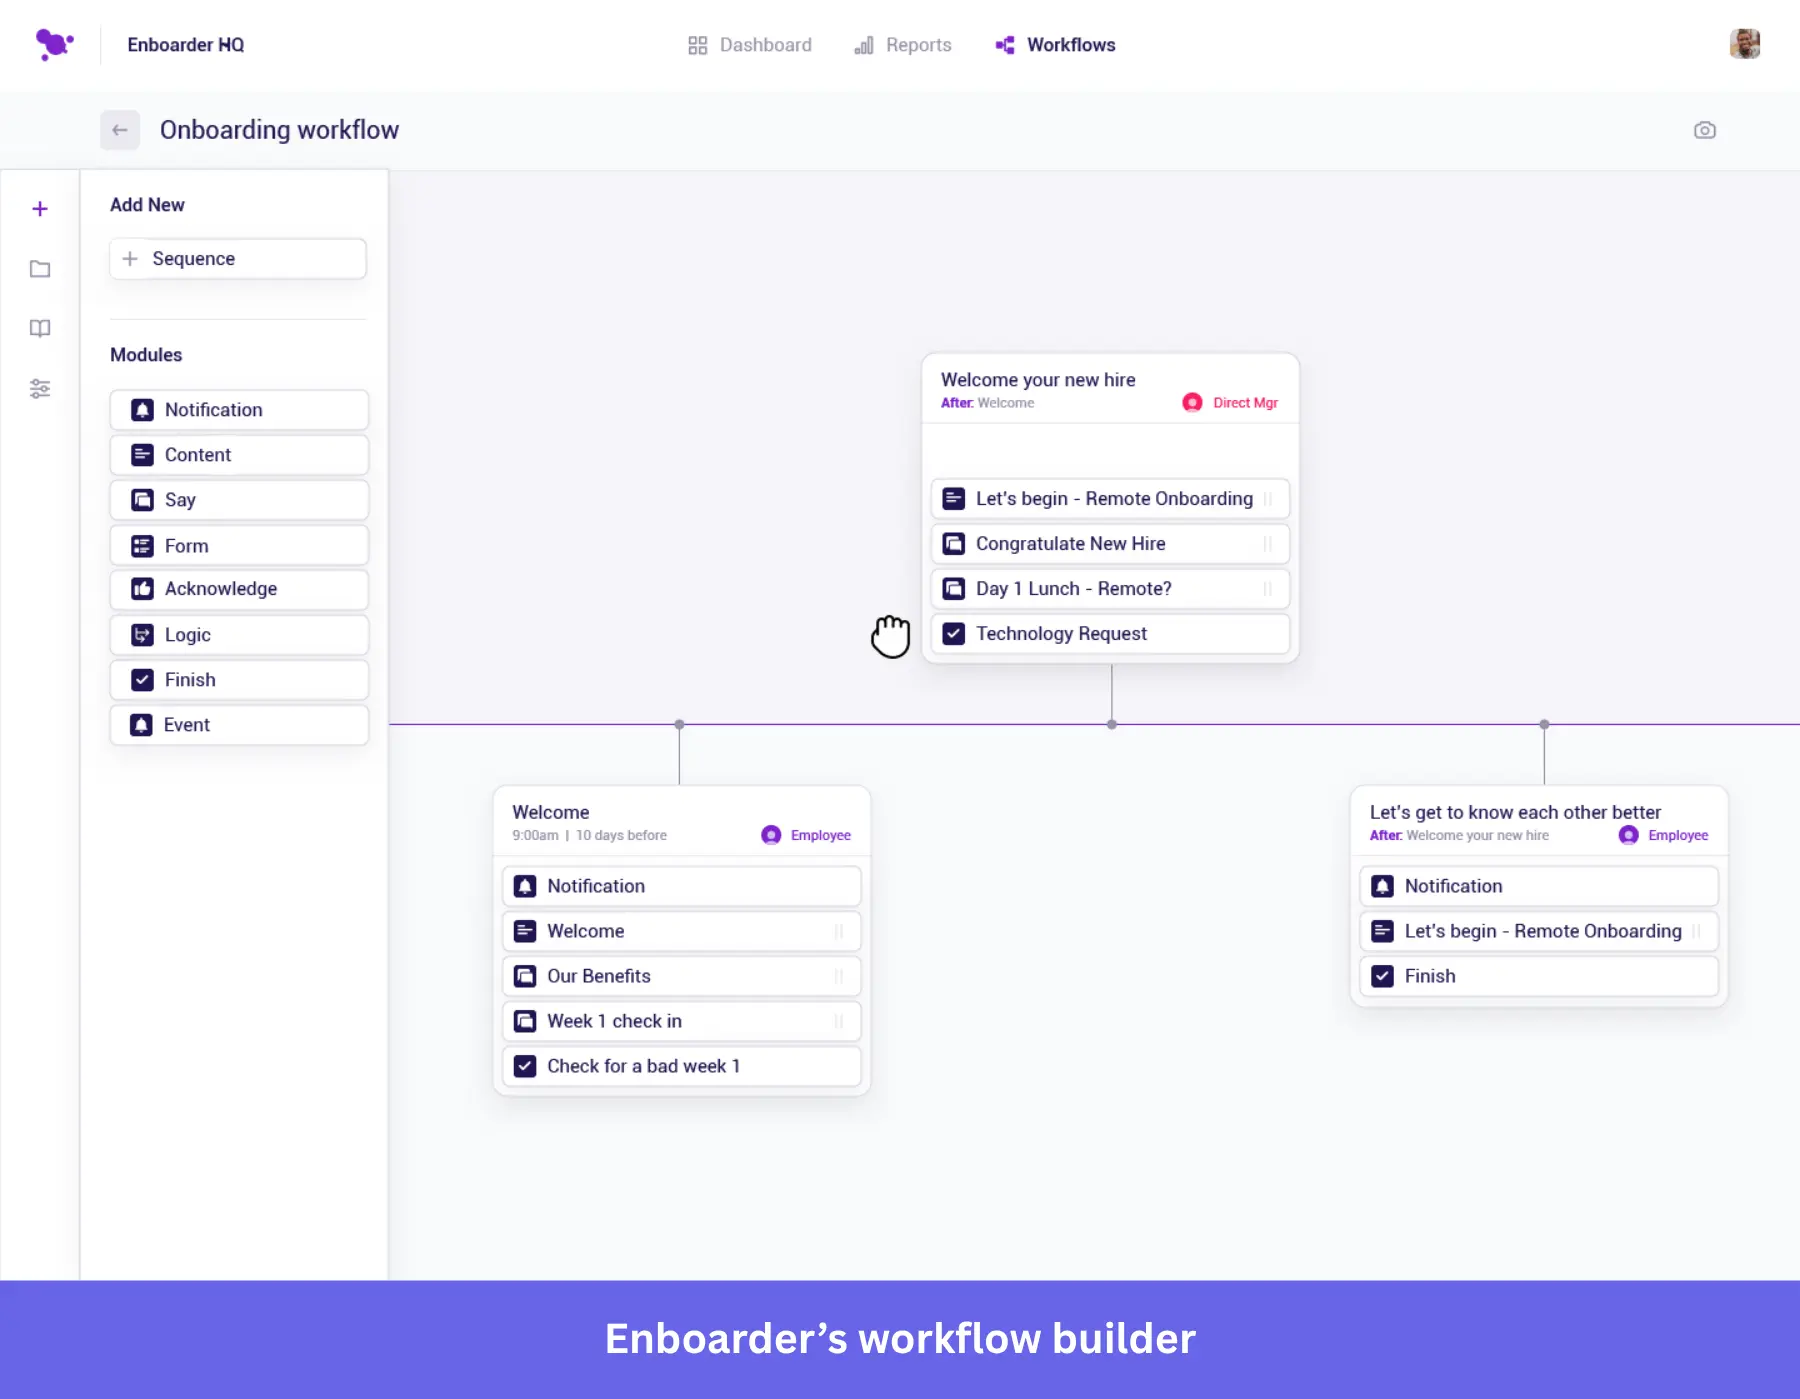1800x1399 pixels.
Task: Click the Welcome sequence card title
Action: (551, 812)
